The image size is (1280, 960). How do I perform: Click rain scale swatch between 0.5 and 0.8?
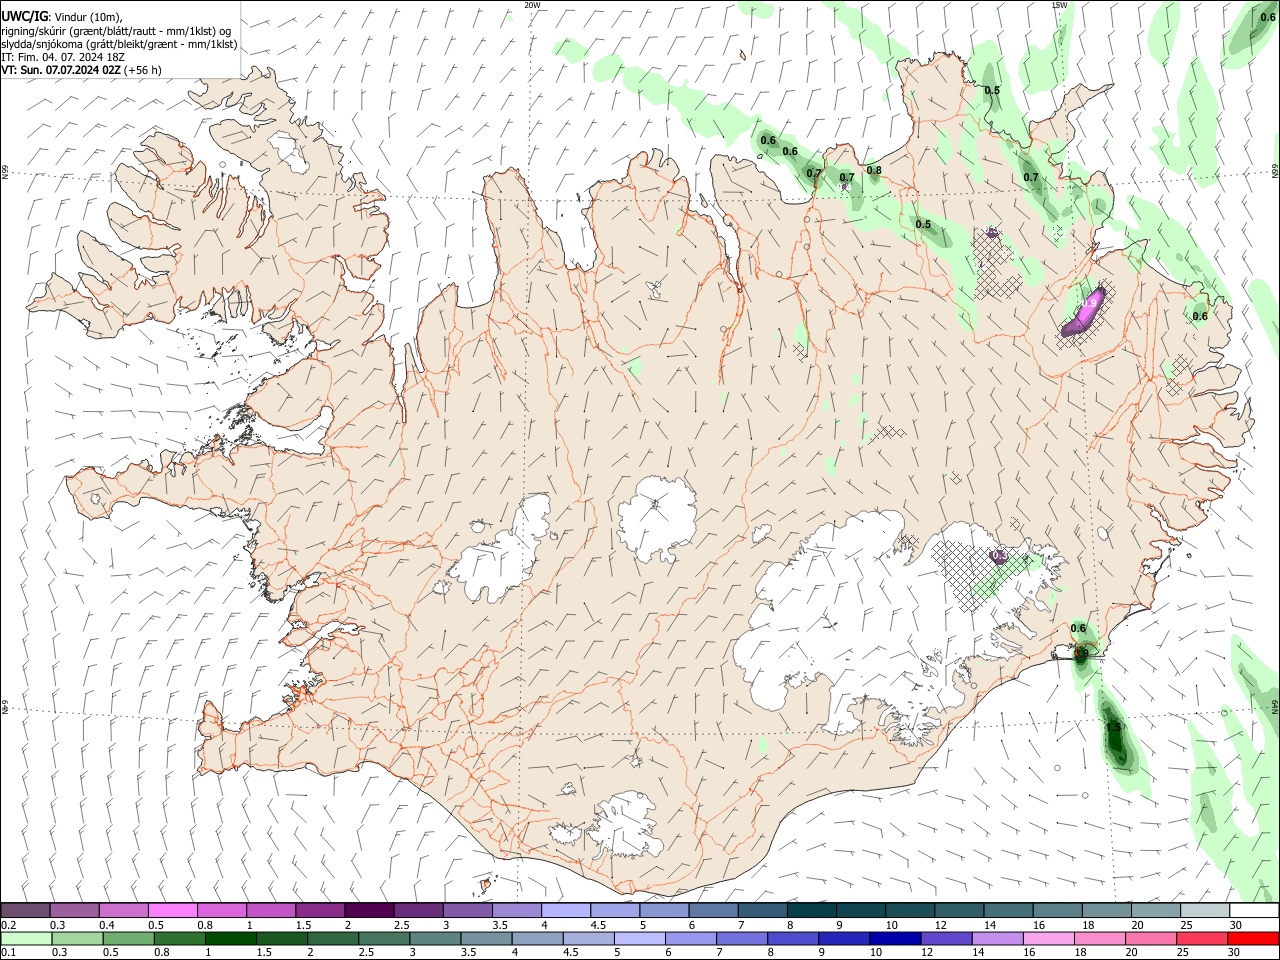tap(128, 939)
